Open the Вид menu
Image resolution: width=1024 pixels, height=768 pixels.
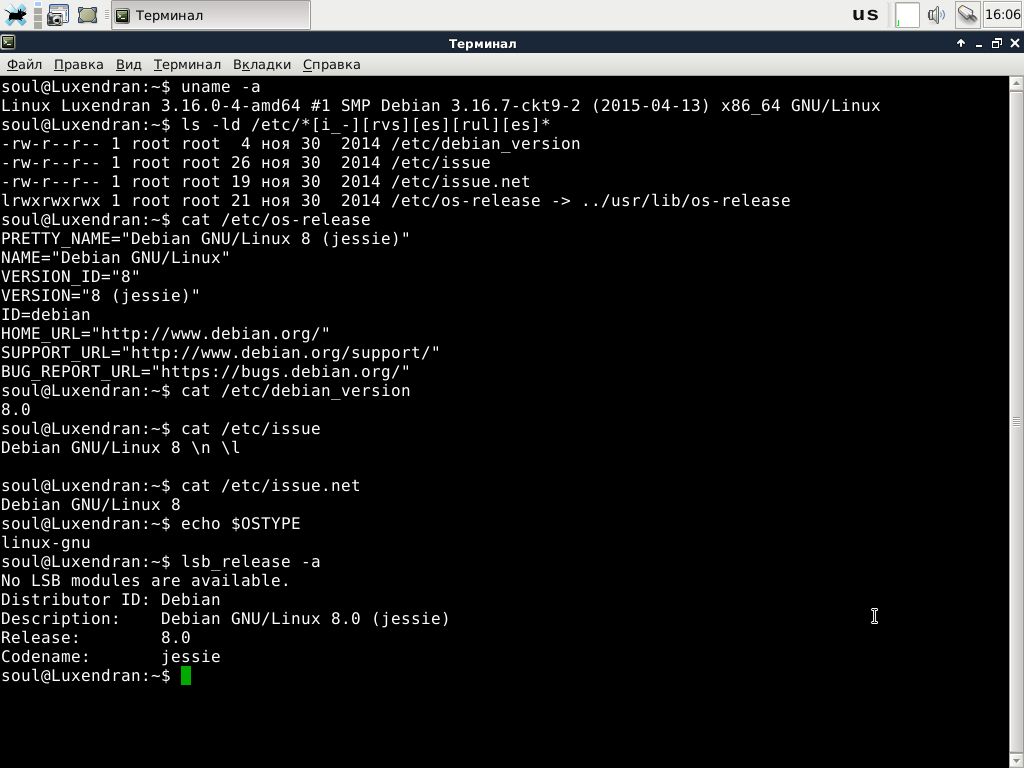coord(128,65)
